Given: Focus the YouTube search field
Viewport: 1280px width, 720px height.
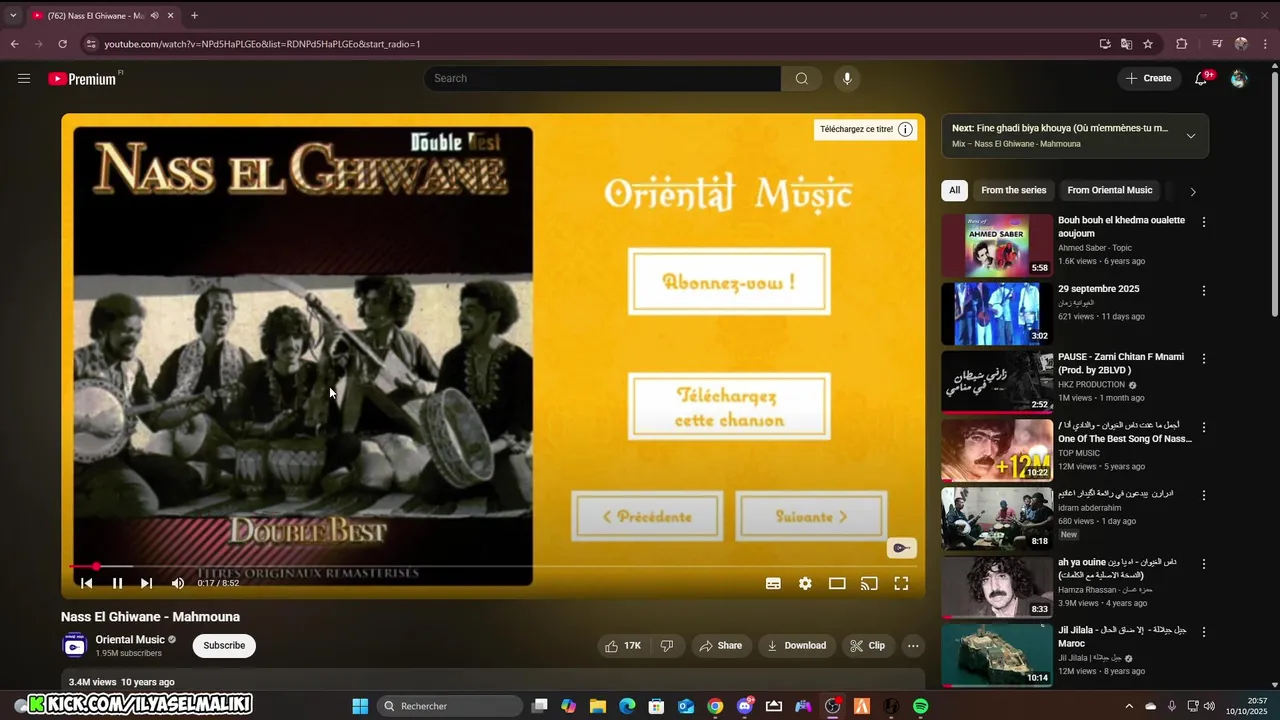Looking at the screenshot, I should [x=602, y=78].
